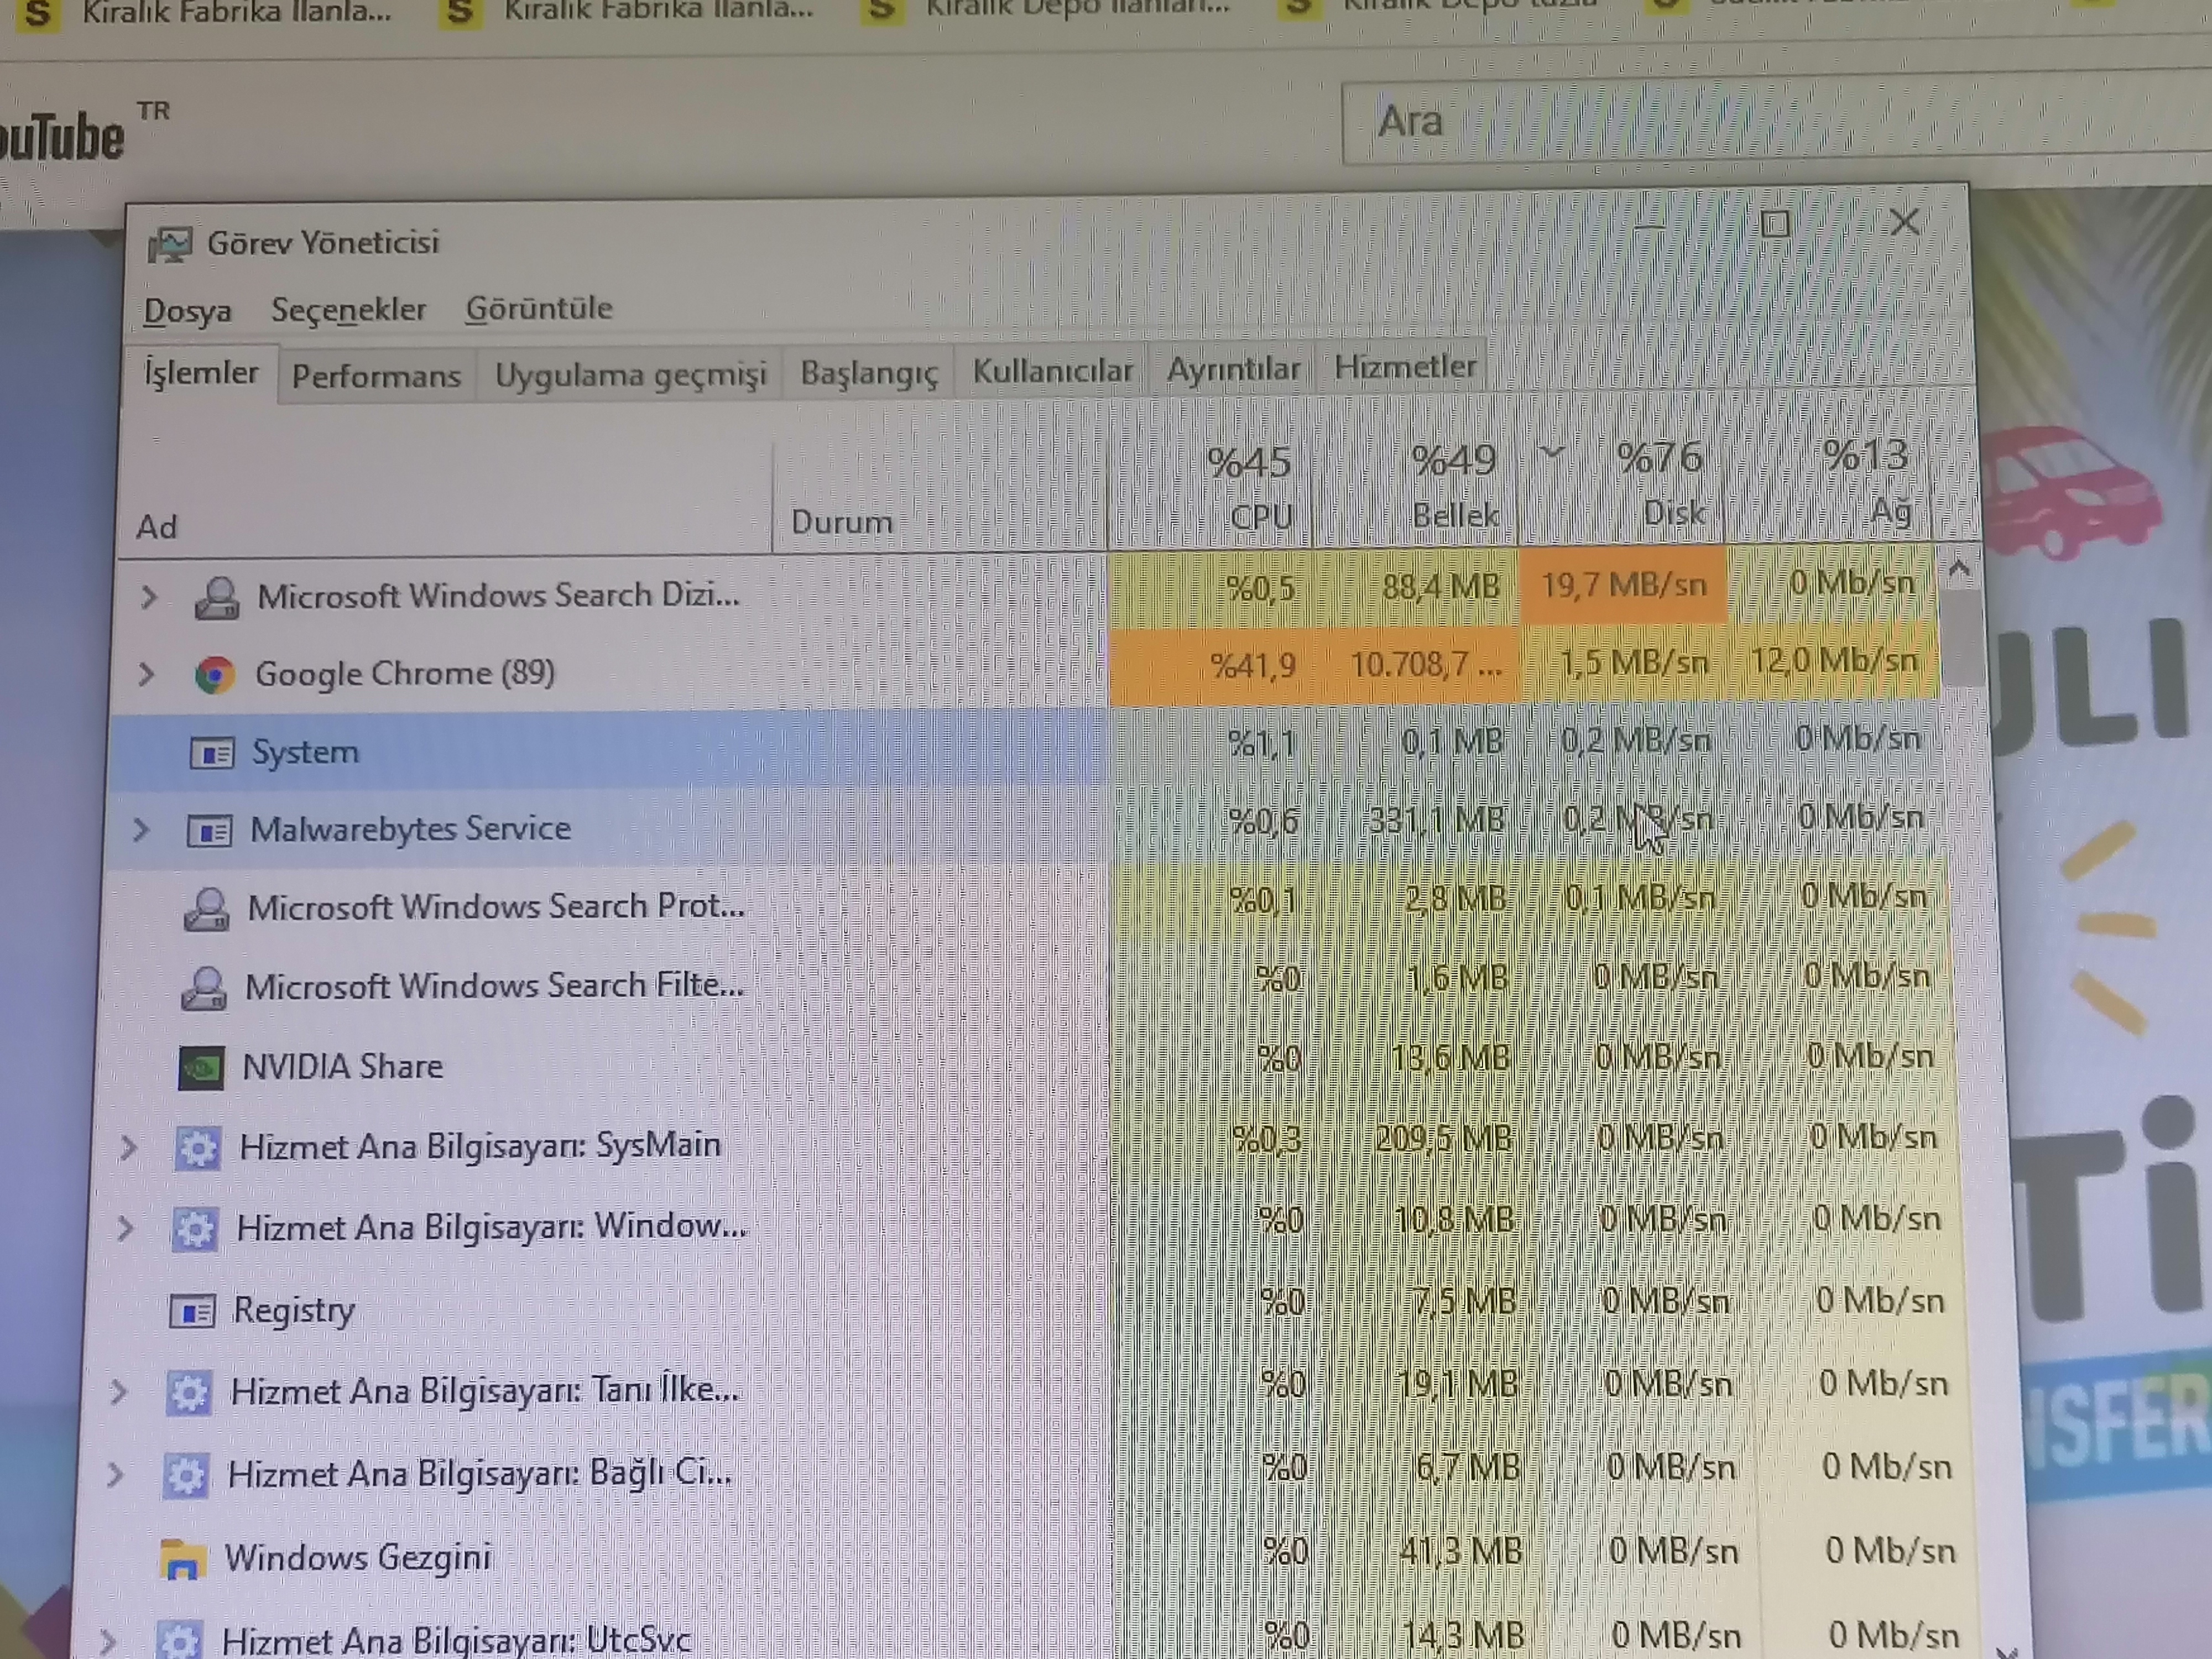Expand the Google Chrome (89) process group
Screen dimensions: 2212x1659
(146, 675)
